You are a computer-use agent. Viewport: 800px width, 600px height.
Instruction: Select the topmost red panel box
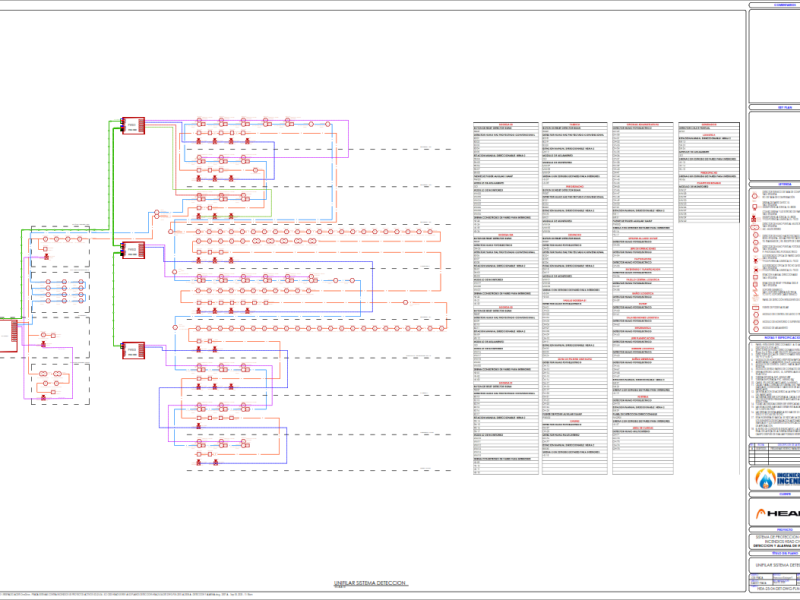tap(133, 126)
